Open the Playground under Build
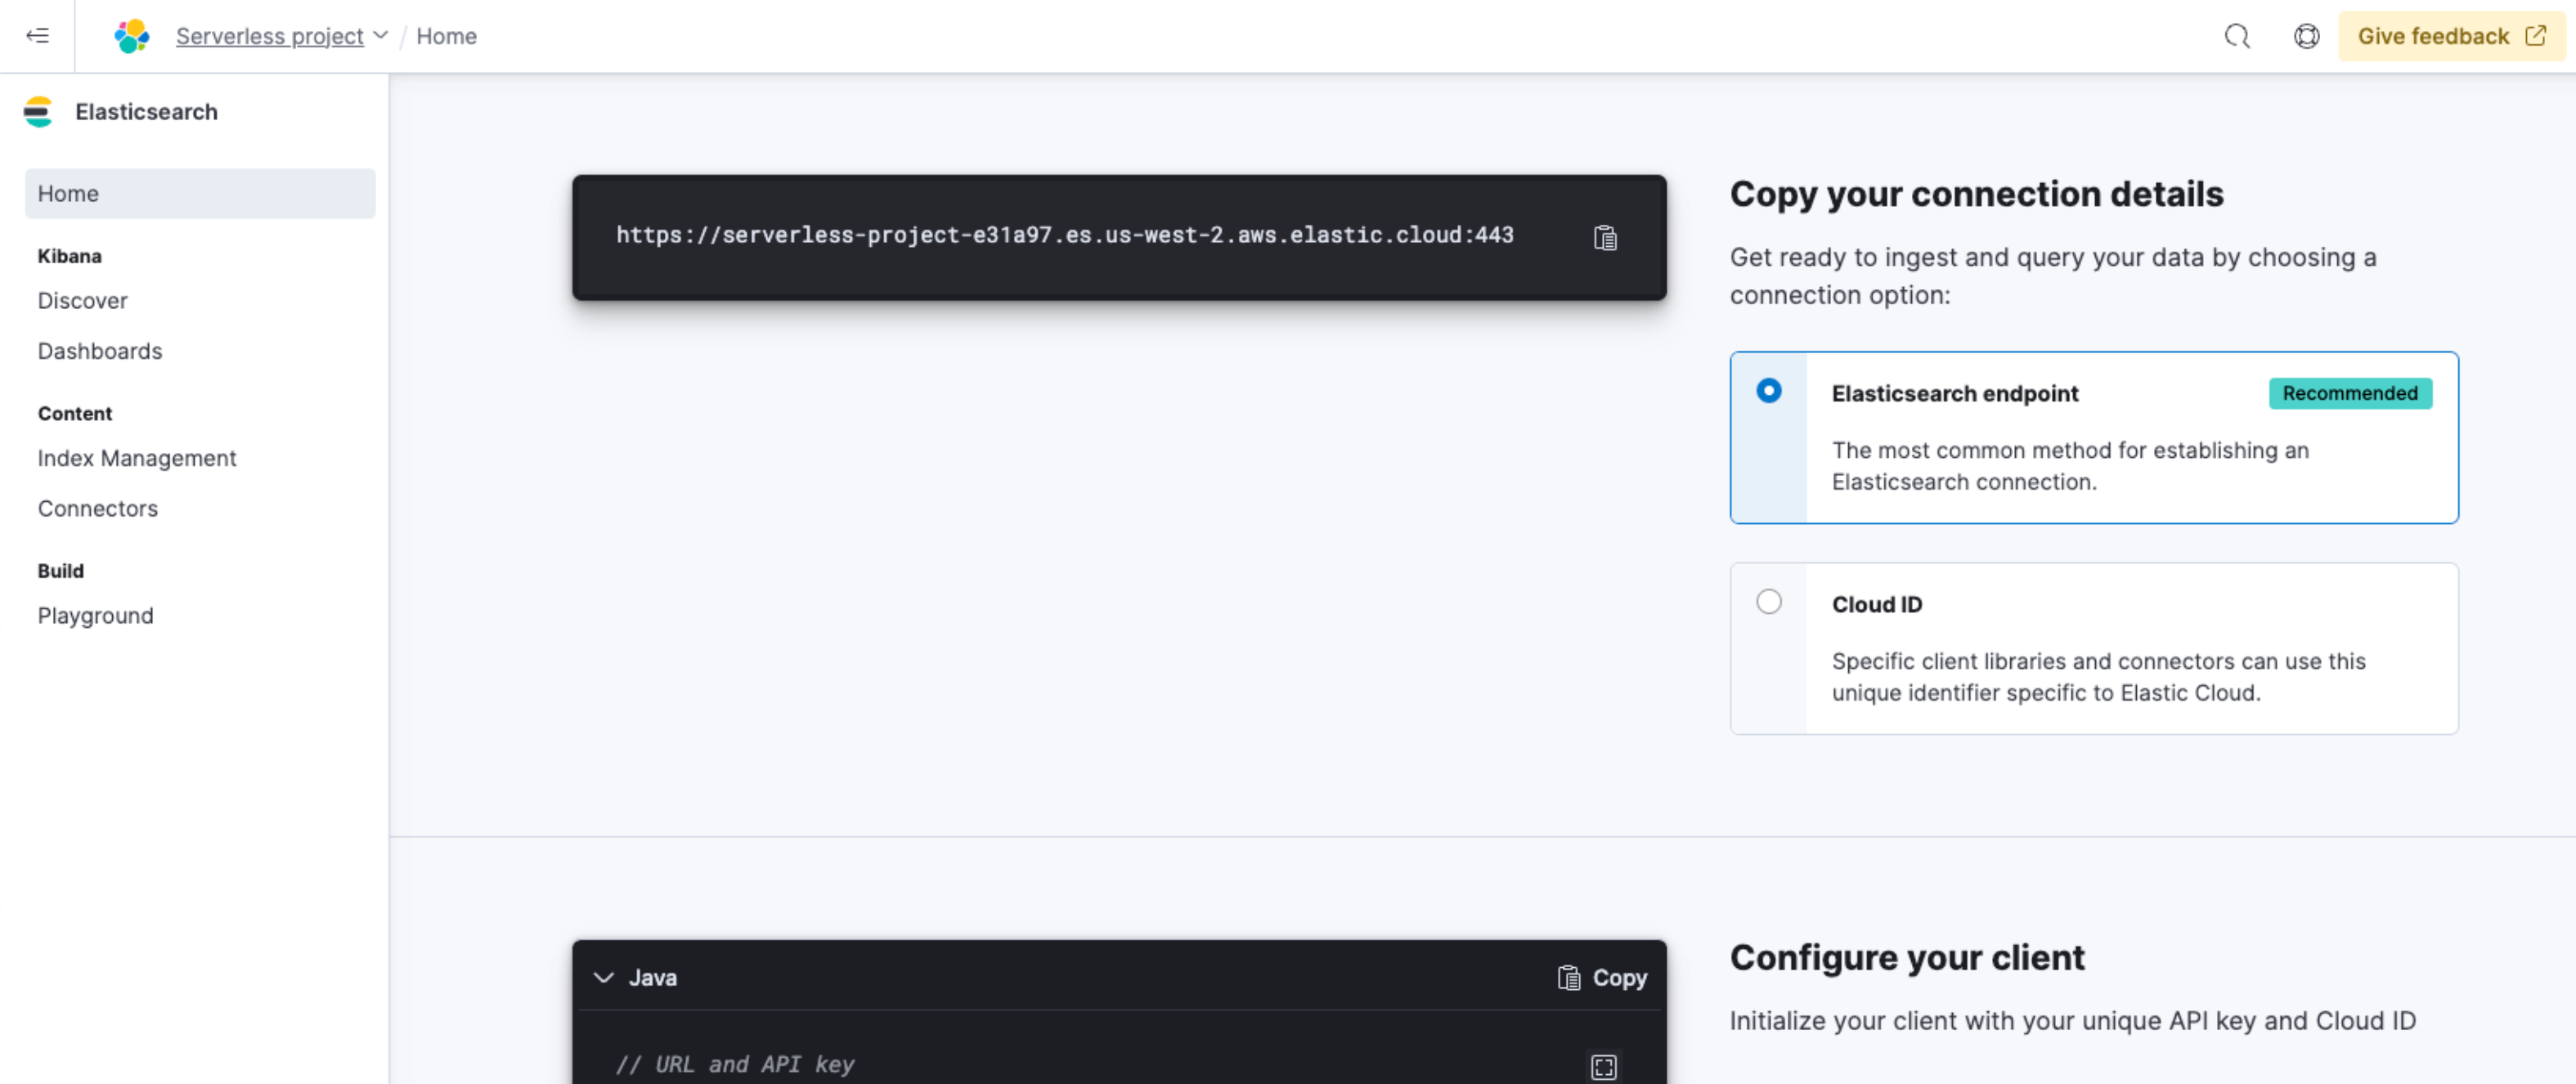 pos(95,615)
